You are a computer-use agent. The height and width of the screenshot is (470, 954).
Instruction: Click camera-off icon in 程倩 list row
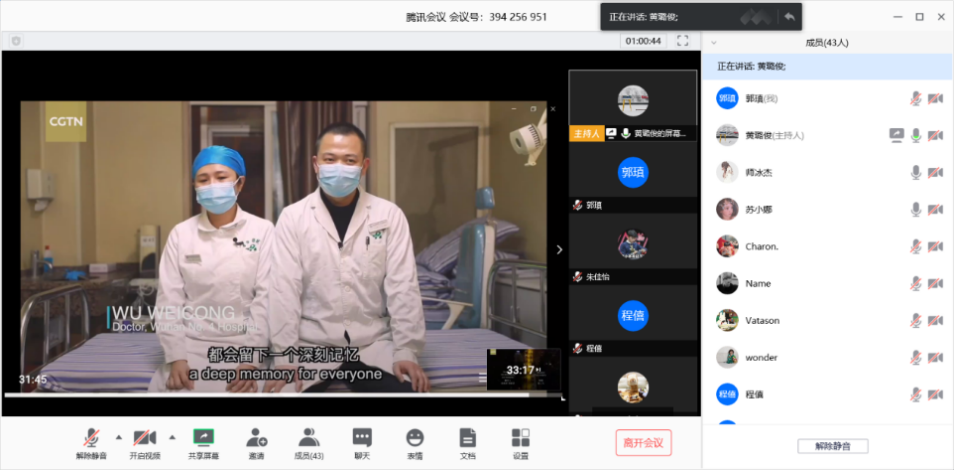pos(935,396)
